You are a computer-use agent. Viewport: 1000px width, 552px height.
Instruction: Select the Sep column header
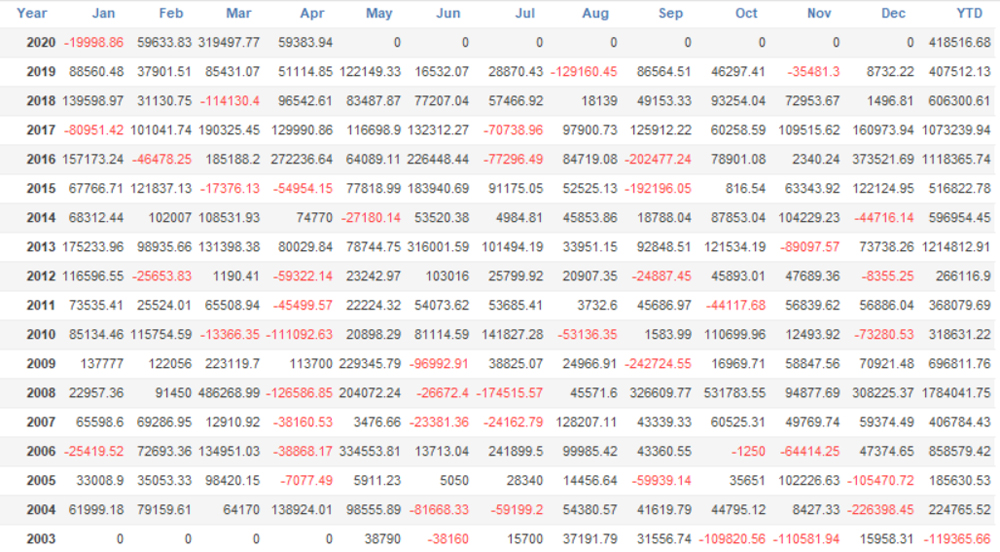(x=671, y=14)
